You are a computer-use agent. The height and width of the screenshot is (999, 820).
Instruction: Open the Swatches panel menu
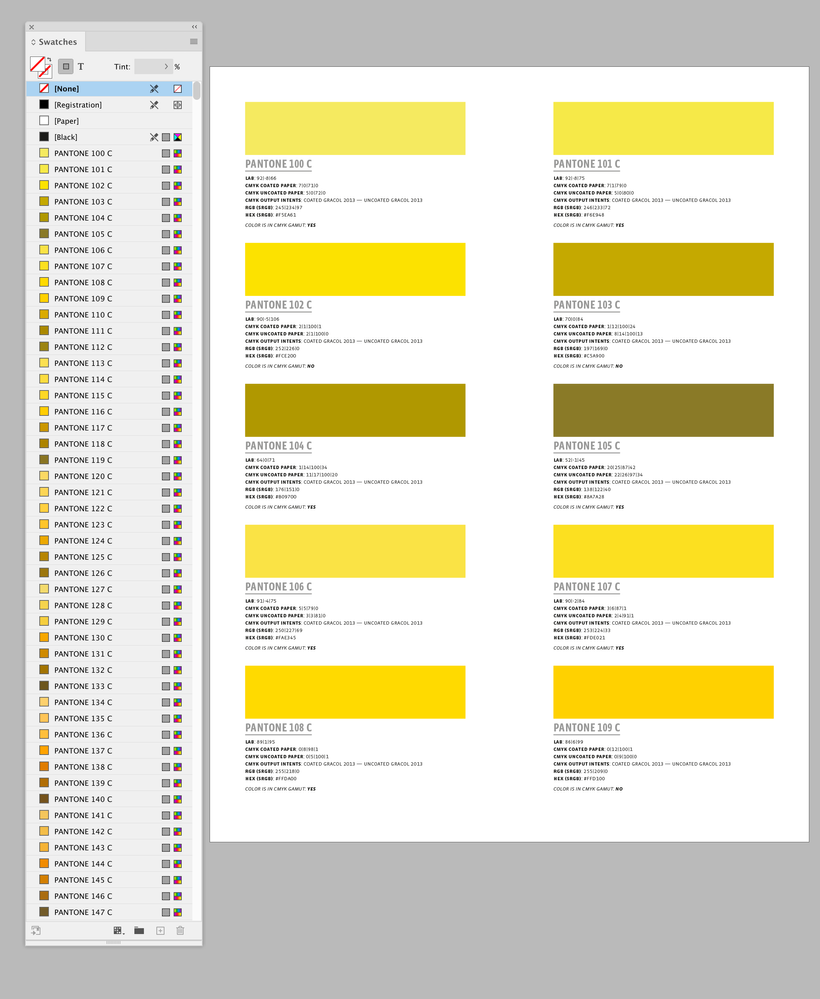coord(194,41)
